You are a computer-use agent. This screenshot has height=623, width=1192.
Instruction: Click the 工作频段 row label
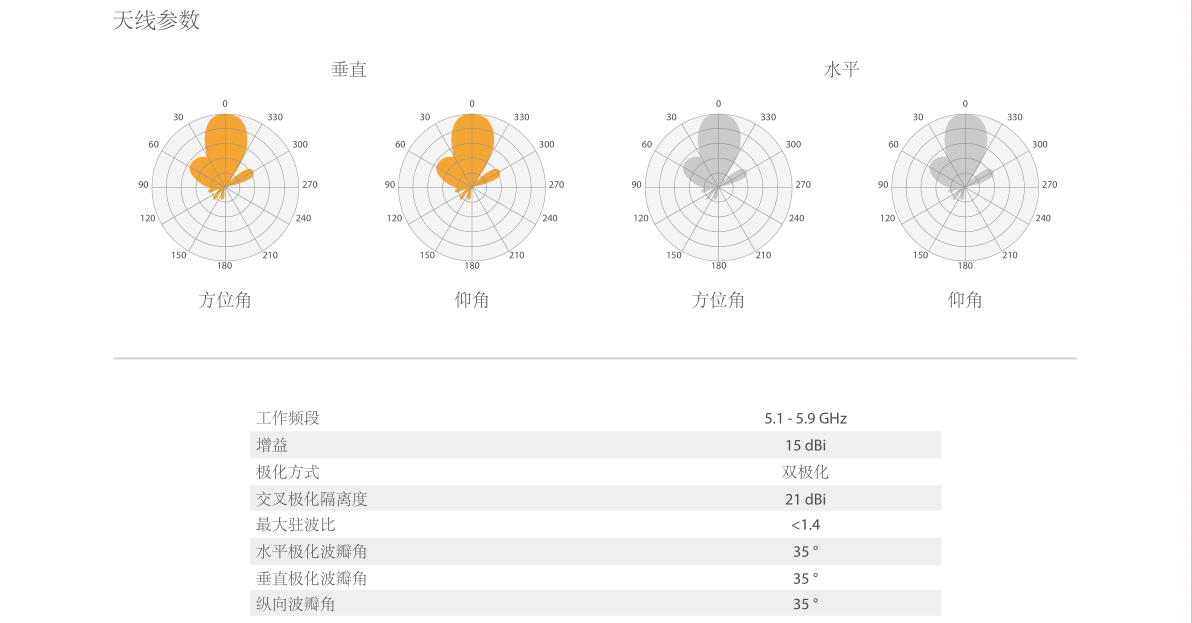pyautogui.click(x=288, y=418)
